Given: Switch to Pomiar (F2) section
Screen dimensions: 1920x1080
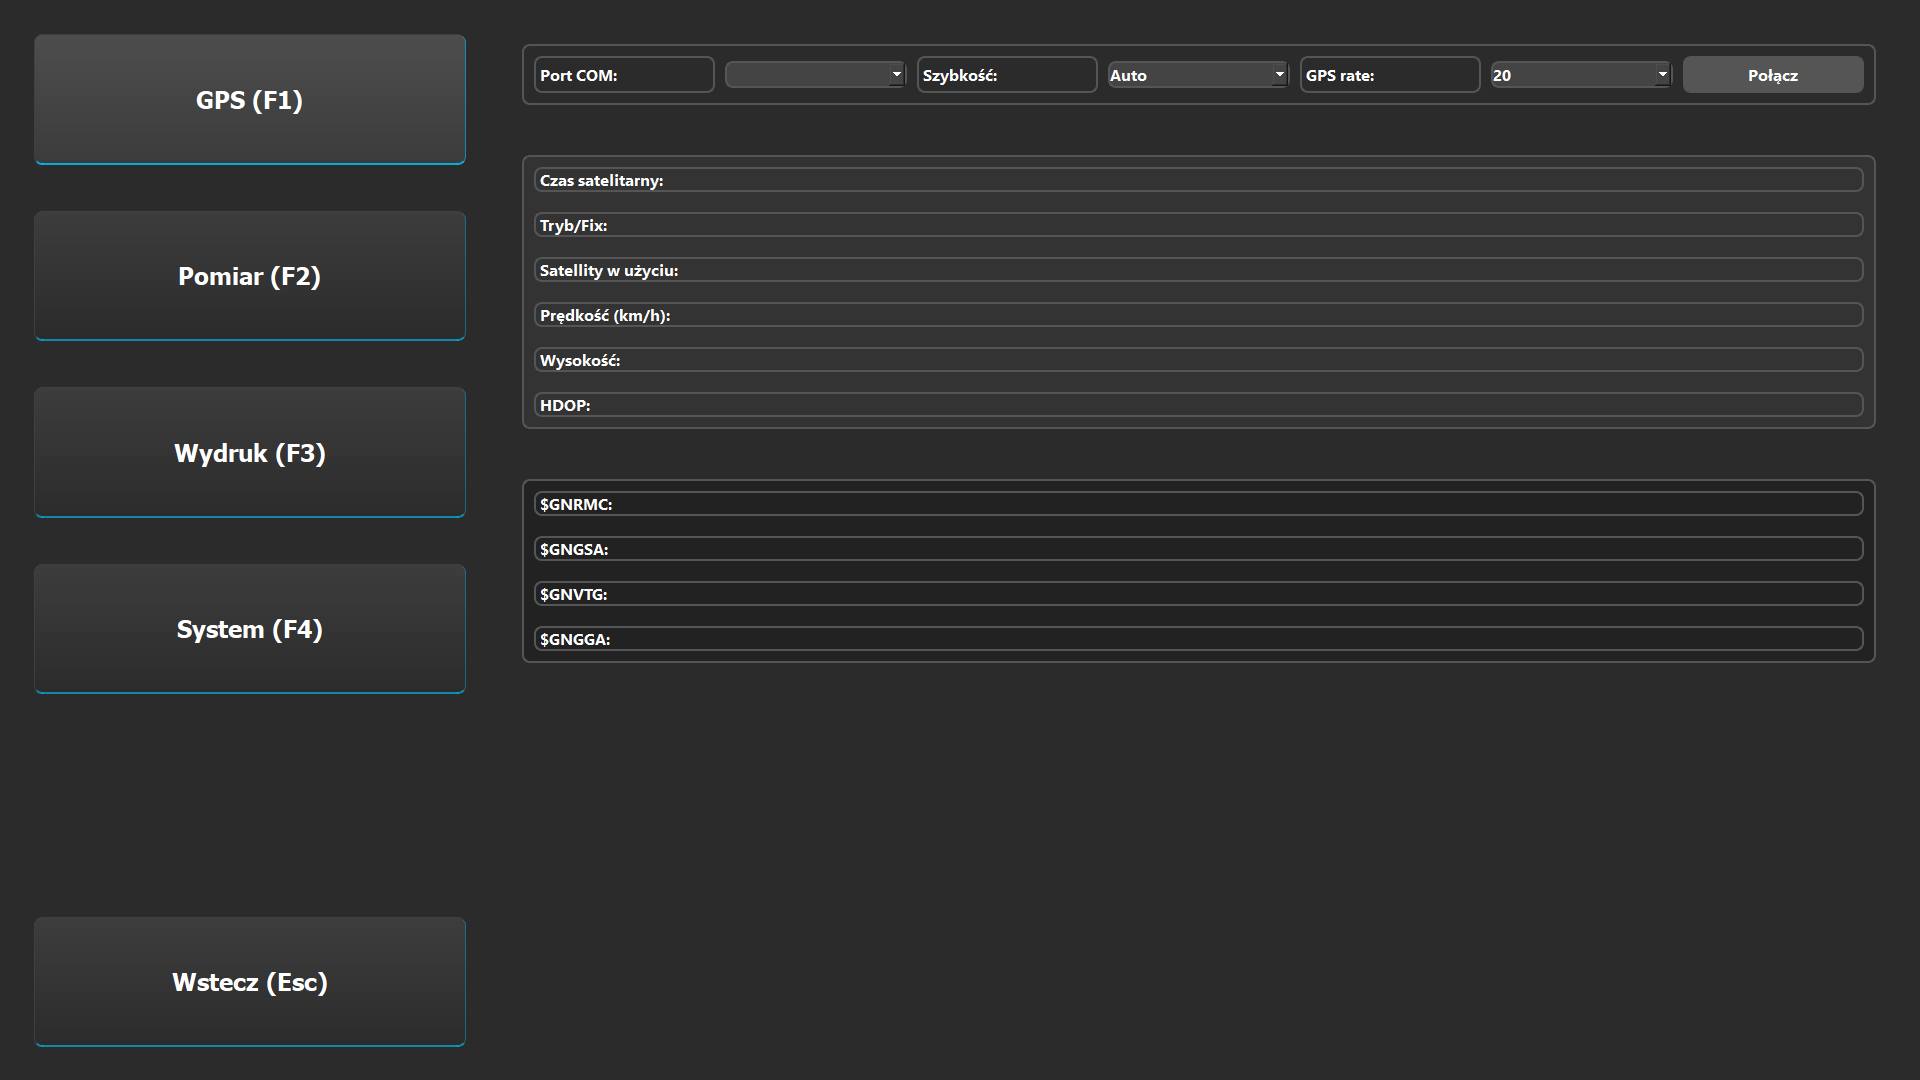Looking at the screenshot, I should tap(250, 276).
